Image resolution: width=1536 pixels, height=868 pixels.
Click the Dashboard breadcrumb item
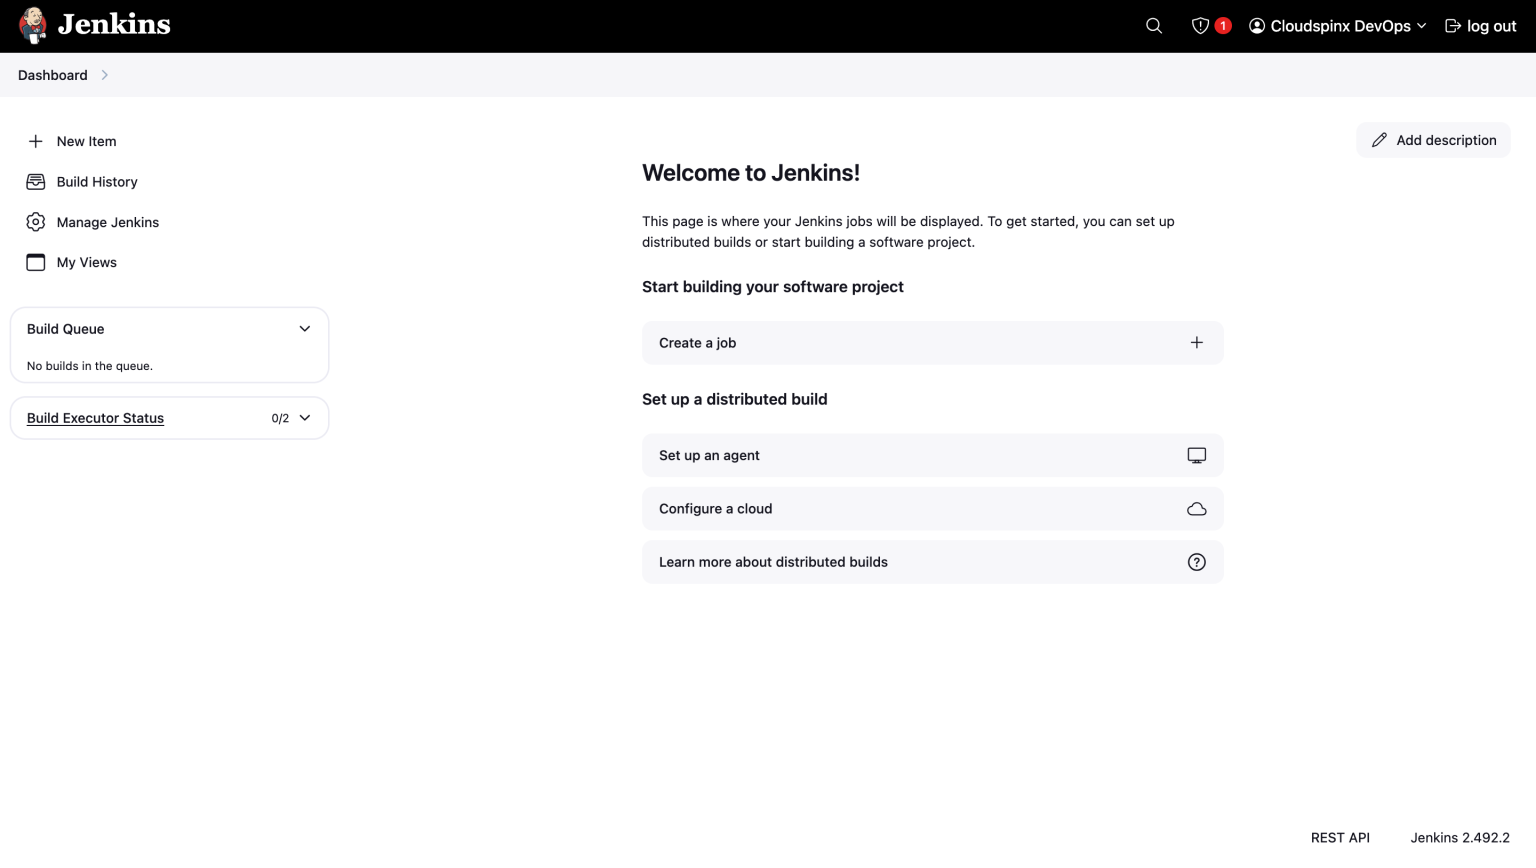tap(52, 74)
